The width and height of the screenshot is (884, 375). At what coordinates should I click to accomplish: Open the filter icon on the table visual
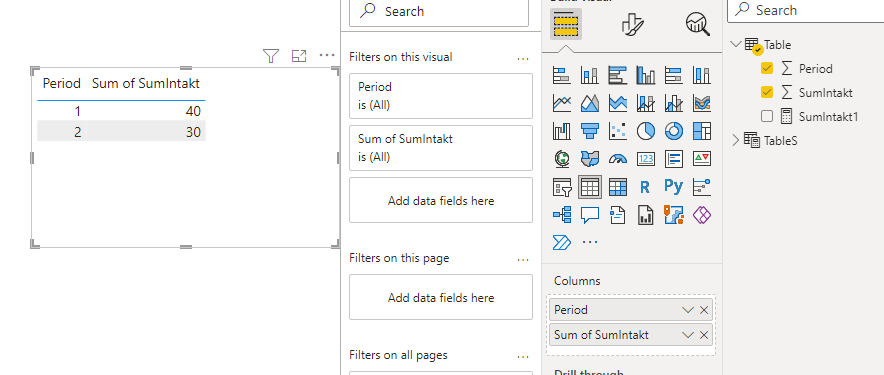pyautogui.click(x=271, y=55)
